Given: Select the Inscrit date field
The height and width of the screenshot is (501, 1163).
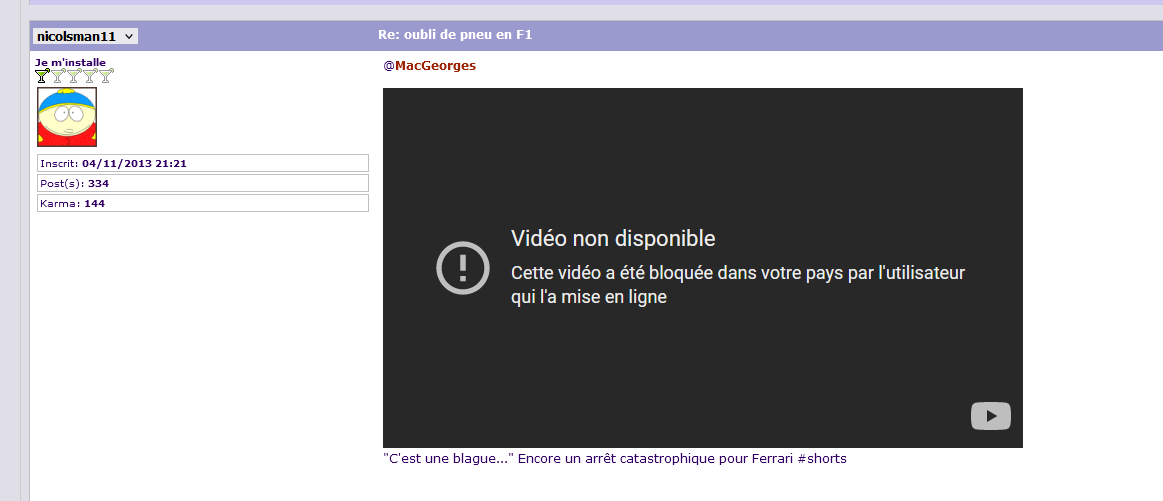Looking at the screenshot, I should 202,163.
